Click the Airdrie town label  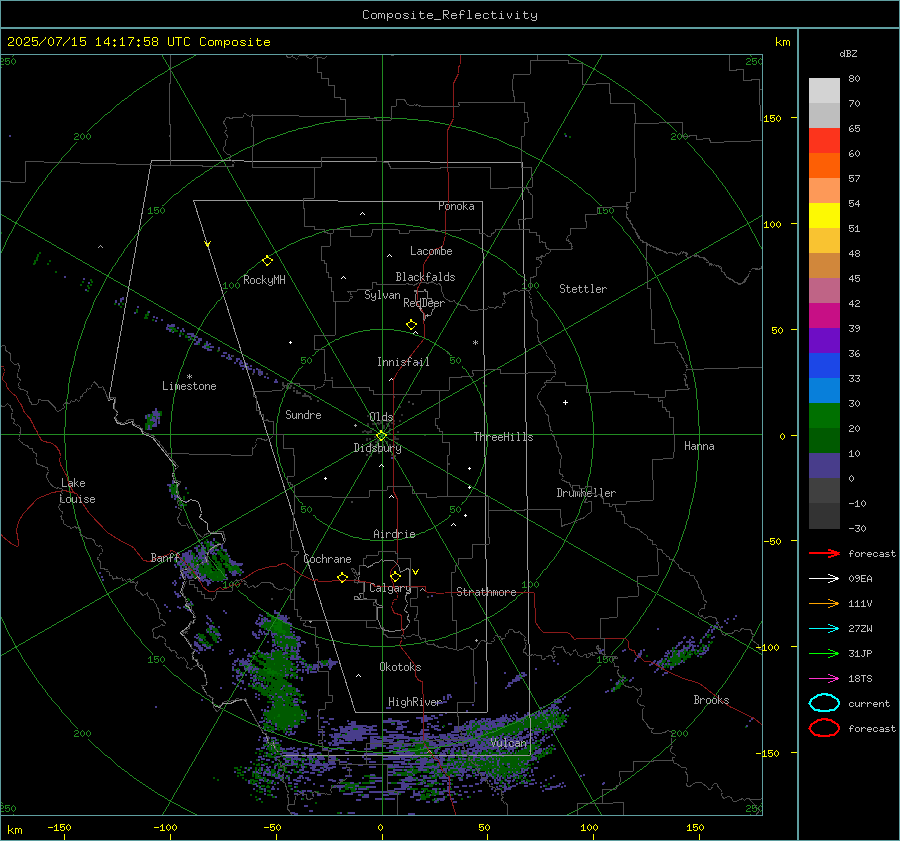pos(394,534)
